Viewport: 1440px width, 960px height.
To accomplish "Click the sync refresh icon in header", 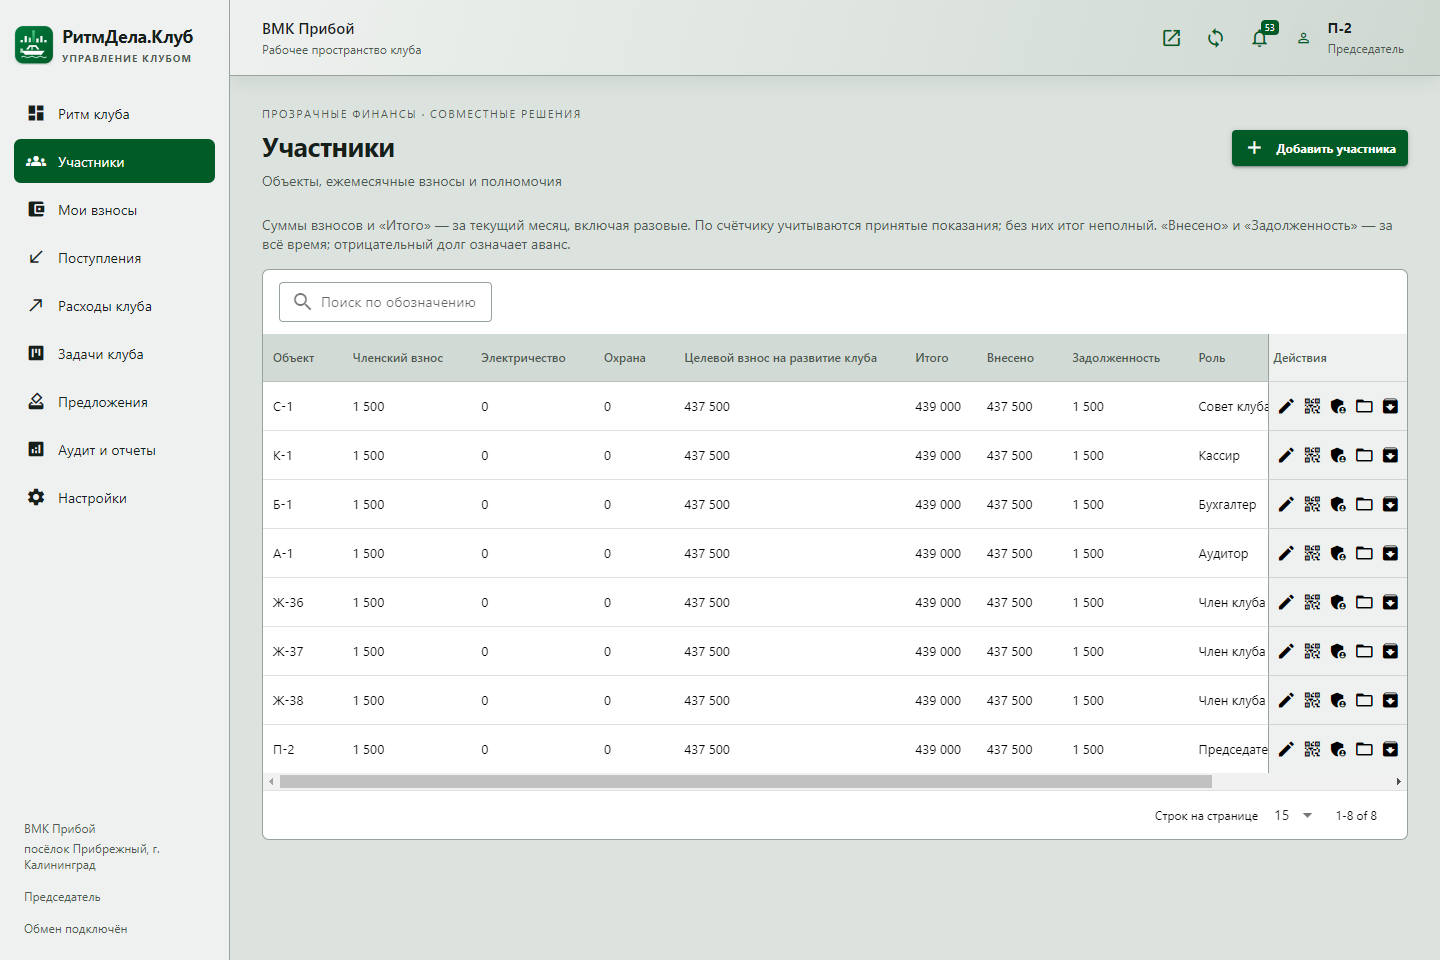I will [x=1216, y=38].
